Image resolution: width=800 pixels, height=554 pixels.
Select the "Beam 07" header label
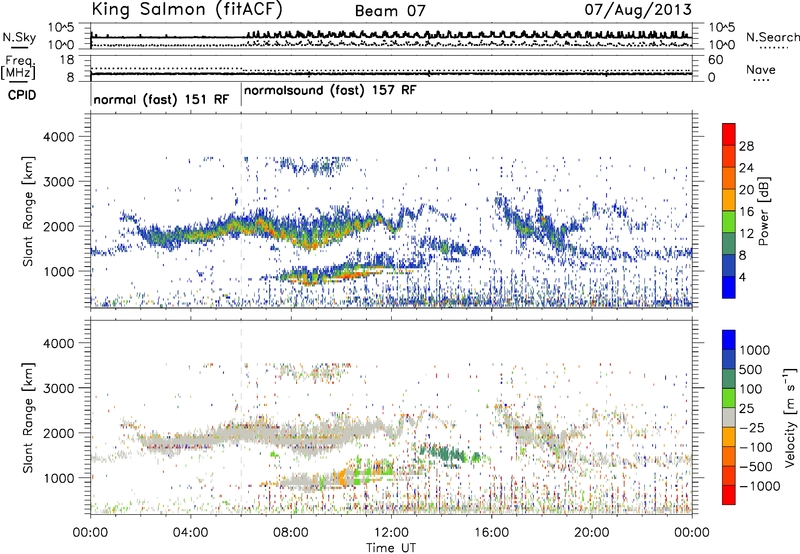pos(390,11)
